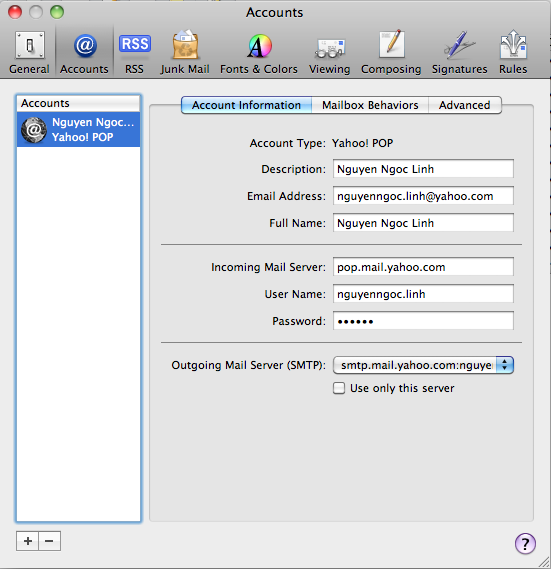Click the Accounts list column header
Screen dimensions: 551x569
78,103
